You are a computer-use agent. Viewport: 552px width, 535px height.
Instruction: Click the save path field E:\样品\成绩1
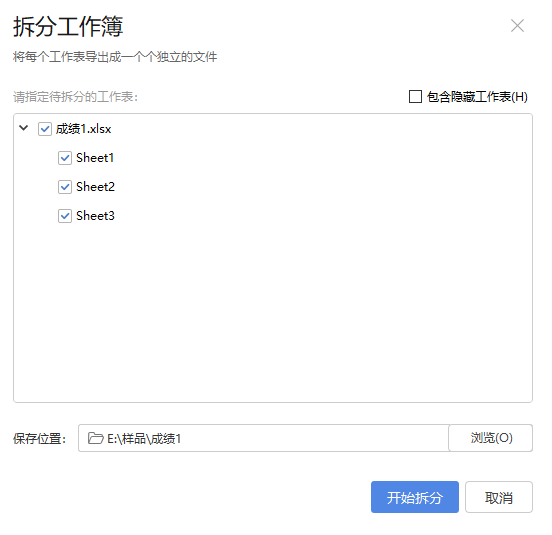(263, 438)
